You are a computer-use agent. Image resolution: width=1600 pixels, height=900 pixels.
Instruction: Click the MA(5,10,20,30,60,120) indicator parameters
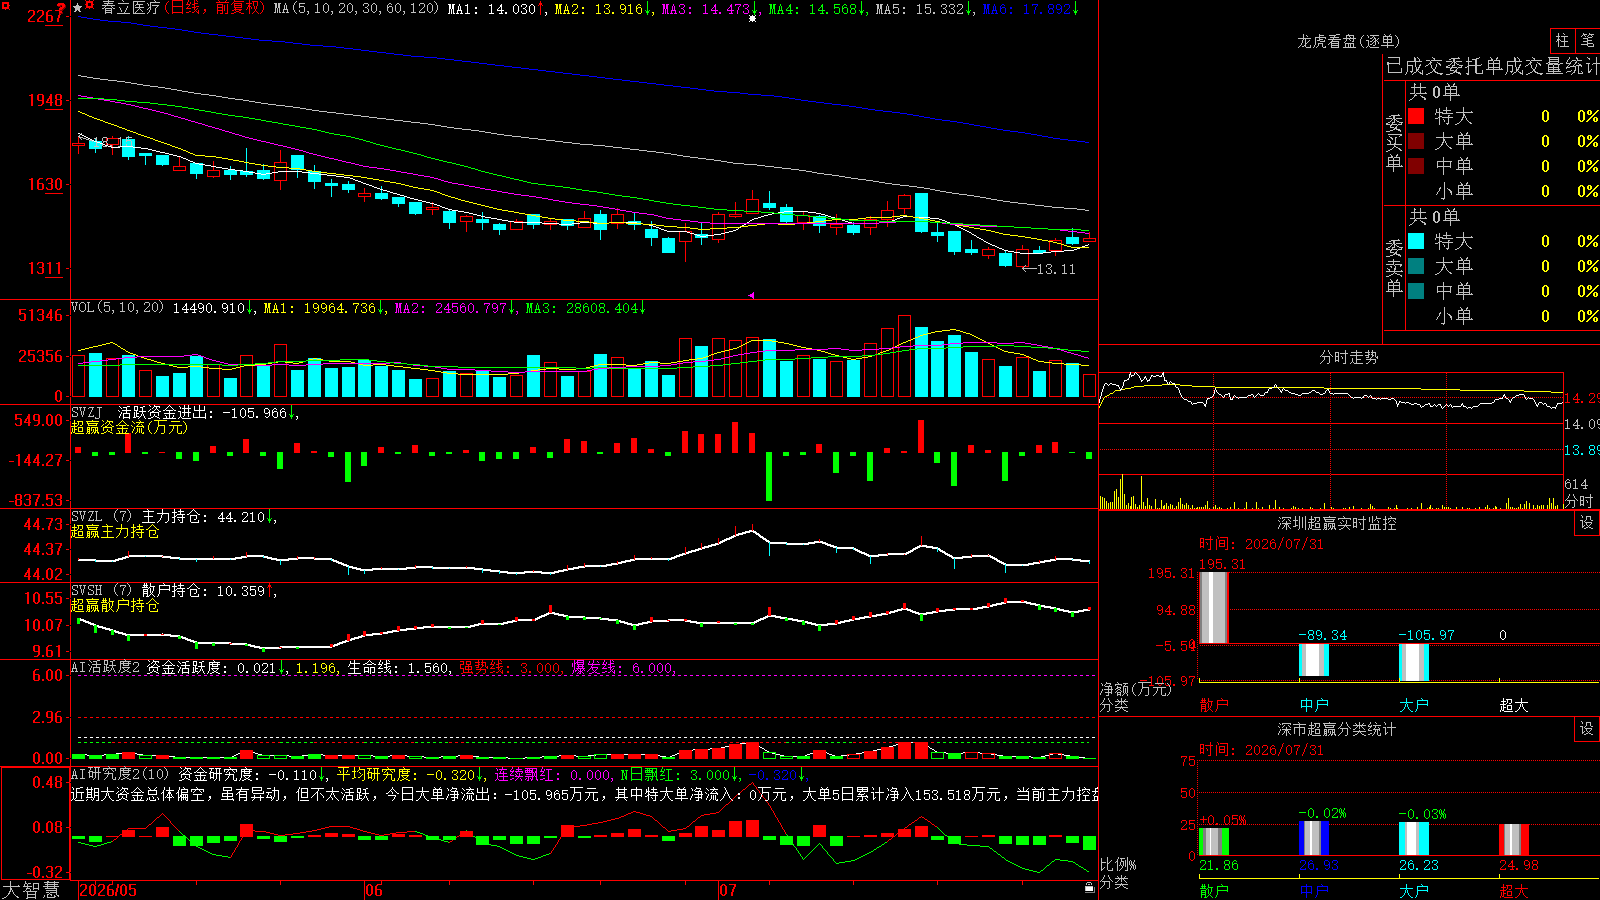pos(356,9)
